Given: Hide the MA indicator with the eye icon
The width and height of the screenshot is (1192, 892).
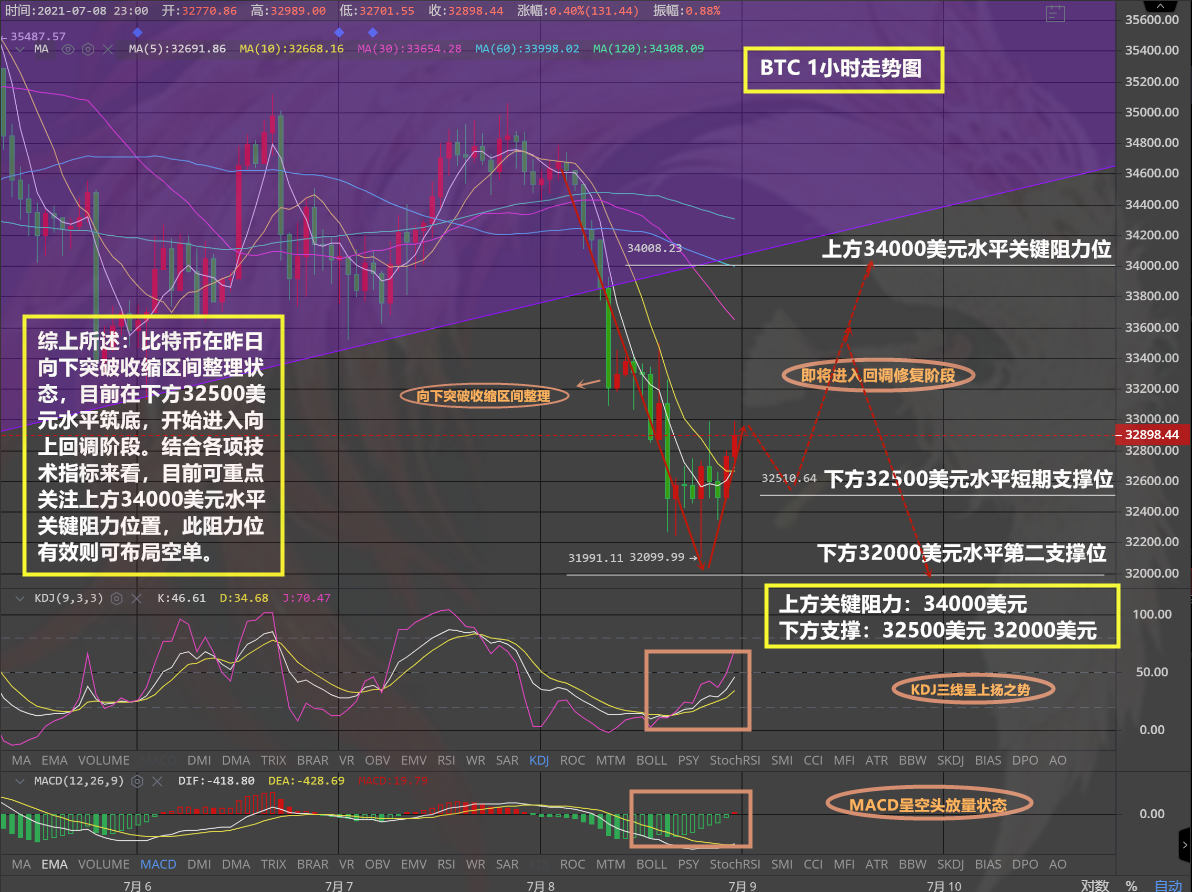Looking at the screenshot, I should pos(68,49).
